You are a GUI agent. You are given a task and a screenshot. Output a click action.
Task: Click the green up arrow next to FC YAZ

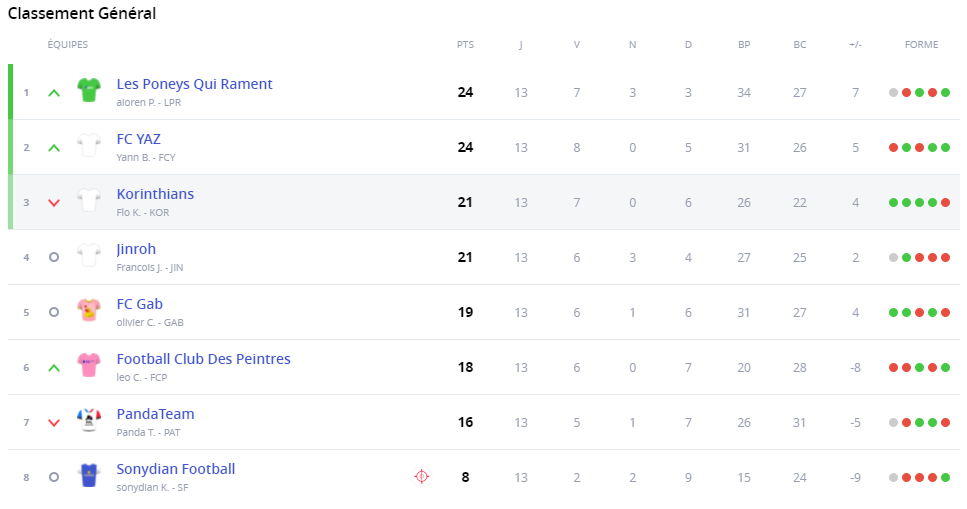pyautogui.click(x=54, y=147)
